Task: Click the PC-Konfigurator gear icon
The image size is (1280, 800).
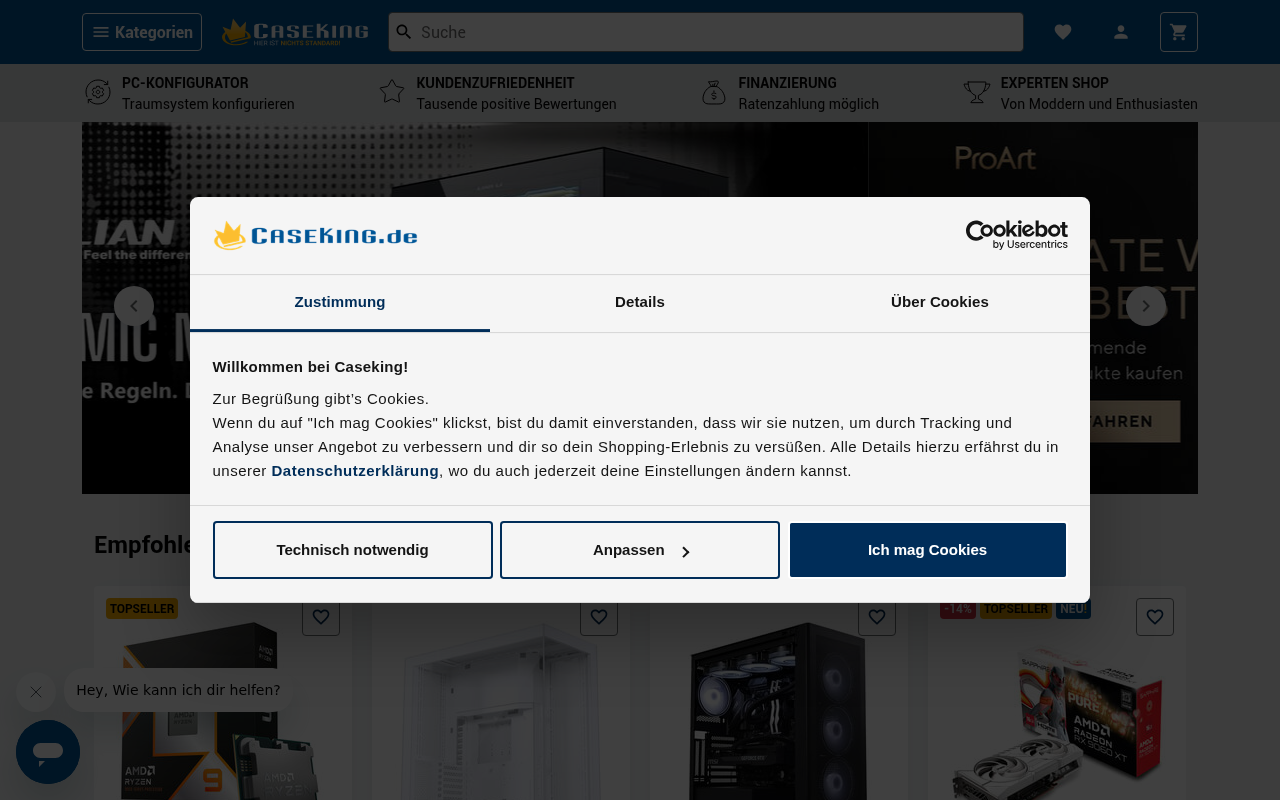Action: pos(98,93)
